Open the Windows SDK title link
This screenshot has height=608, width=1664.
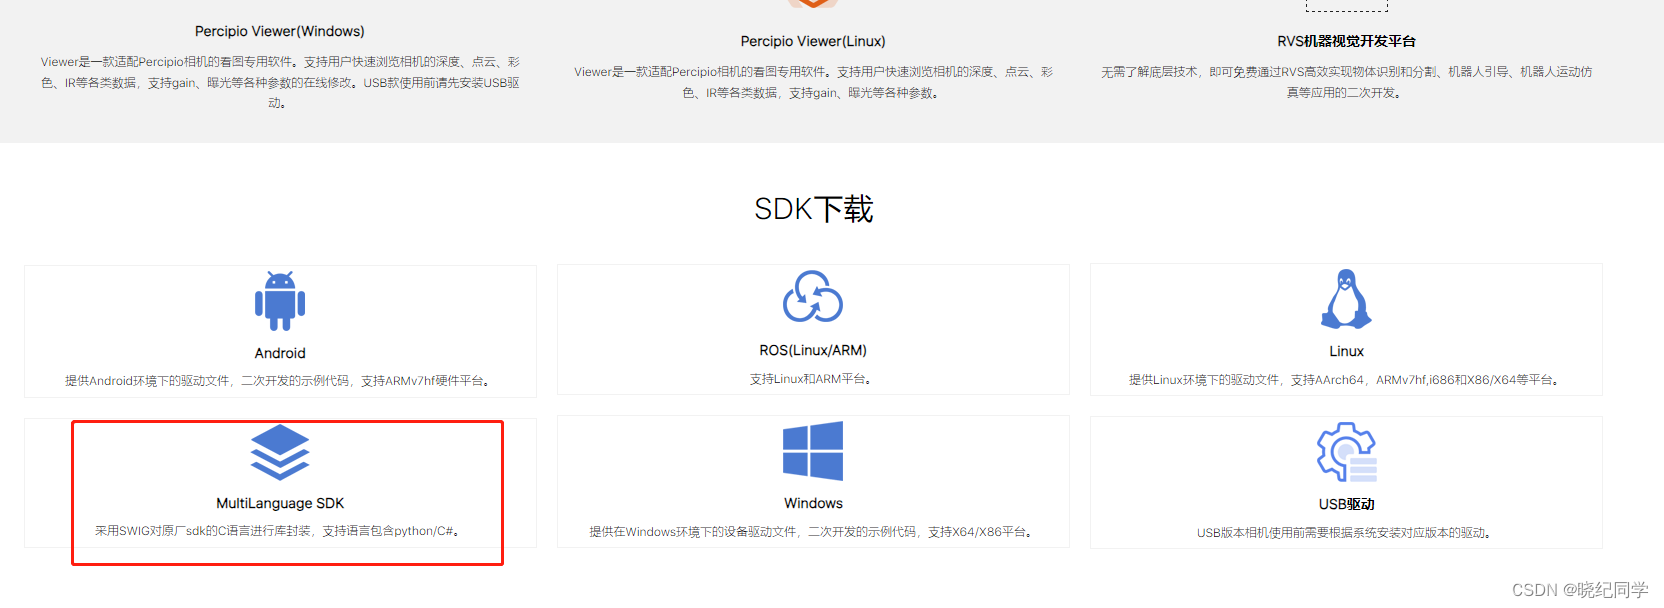point(813,503)
